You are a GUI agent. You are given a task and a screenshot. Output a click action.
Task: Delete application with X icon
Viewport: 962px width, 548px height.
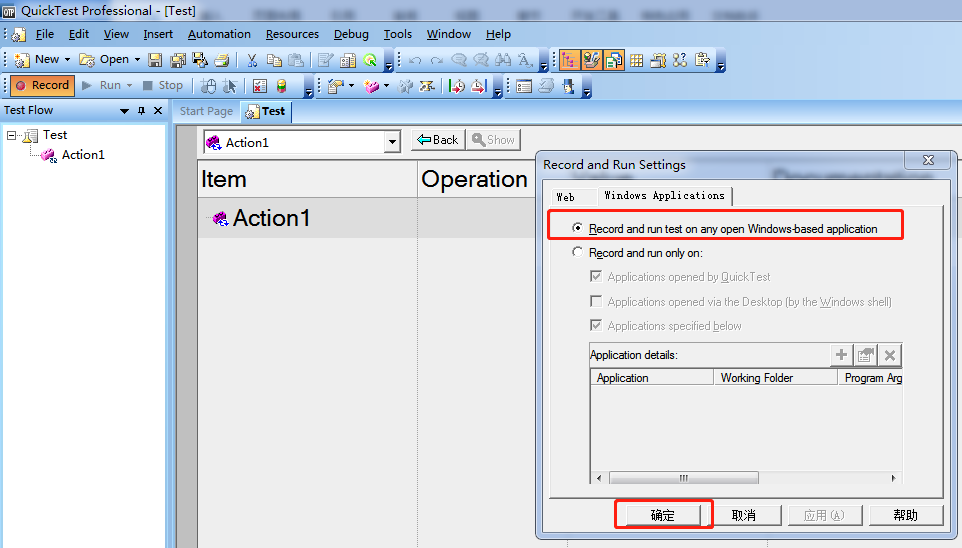[890, 355]
